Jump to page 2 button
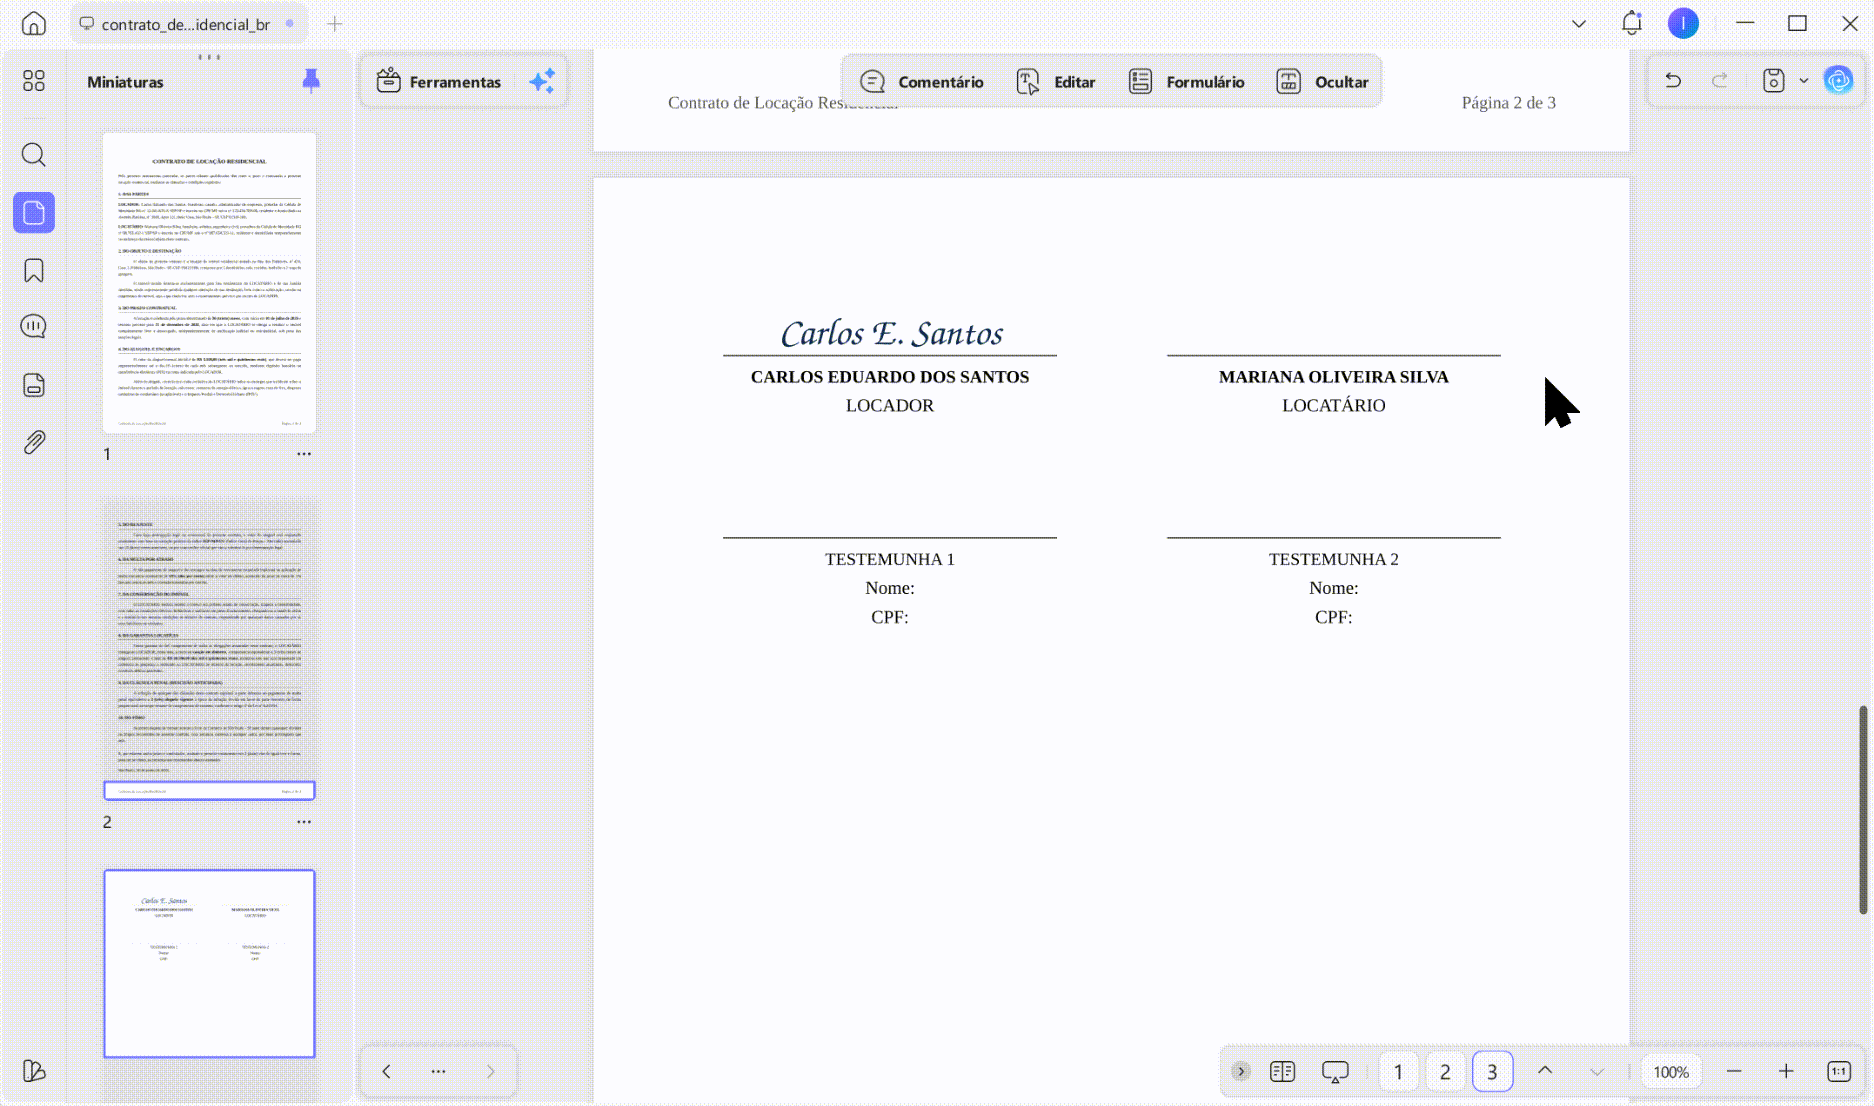Screen dimensions: 1874x1106 [x=1445, y=1071]
